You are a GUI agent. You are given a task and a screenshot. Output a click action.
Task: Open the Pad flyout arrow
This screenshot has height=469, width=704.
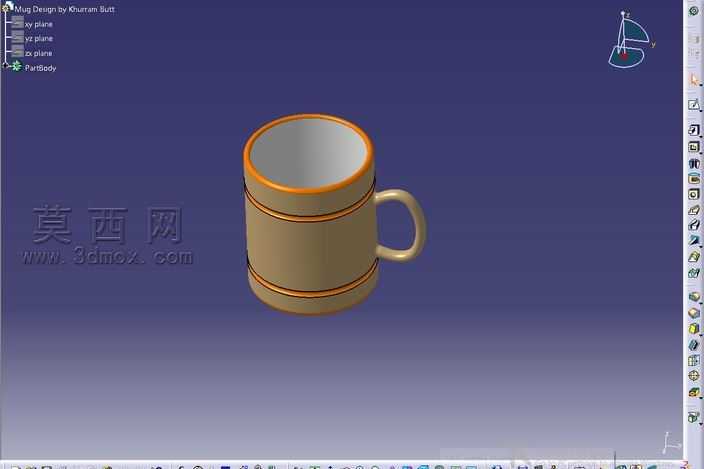pos(700,135)
